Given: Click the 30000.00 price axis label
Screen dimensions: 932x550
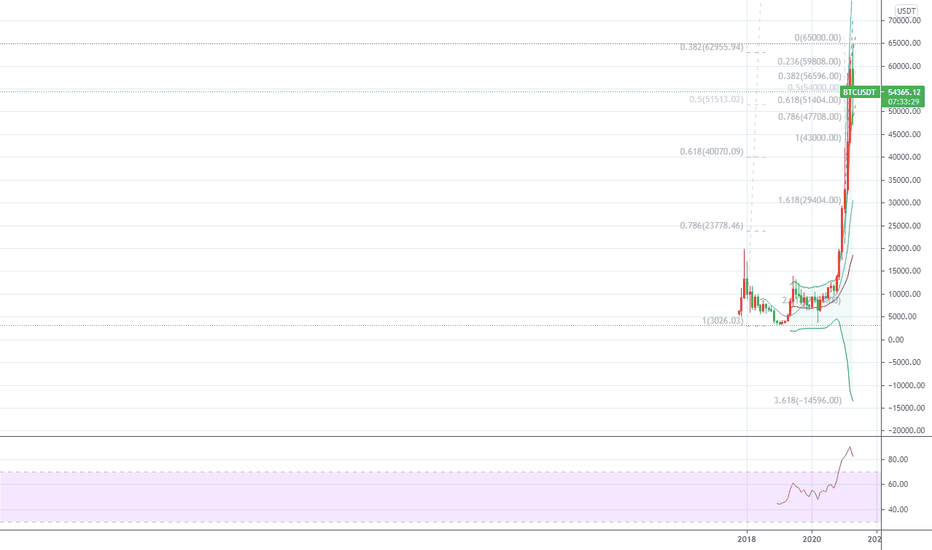Looking at the screenshot, I should 905,202.
